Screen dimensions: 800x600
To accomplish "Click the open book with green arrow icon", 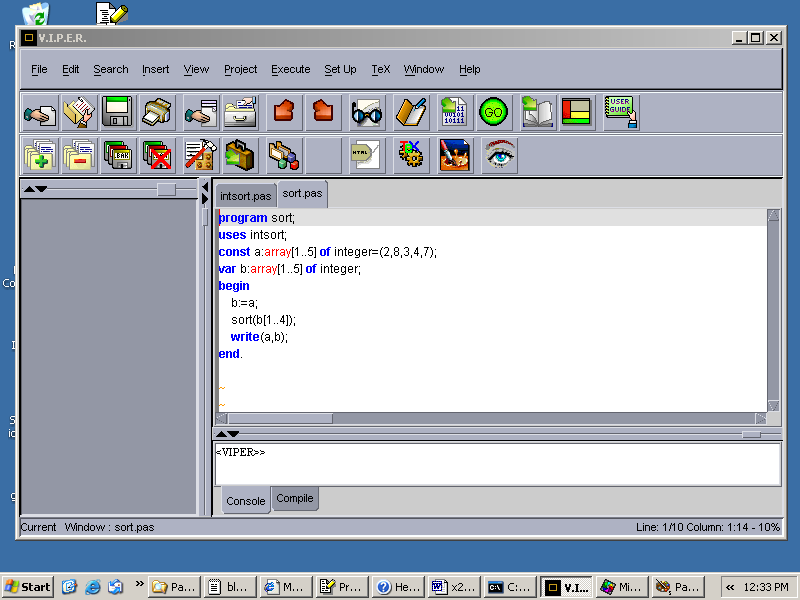I will coord(538,112).
